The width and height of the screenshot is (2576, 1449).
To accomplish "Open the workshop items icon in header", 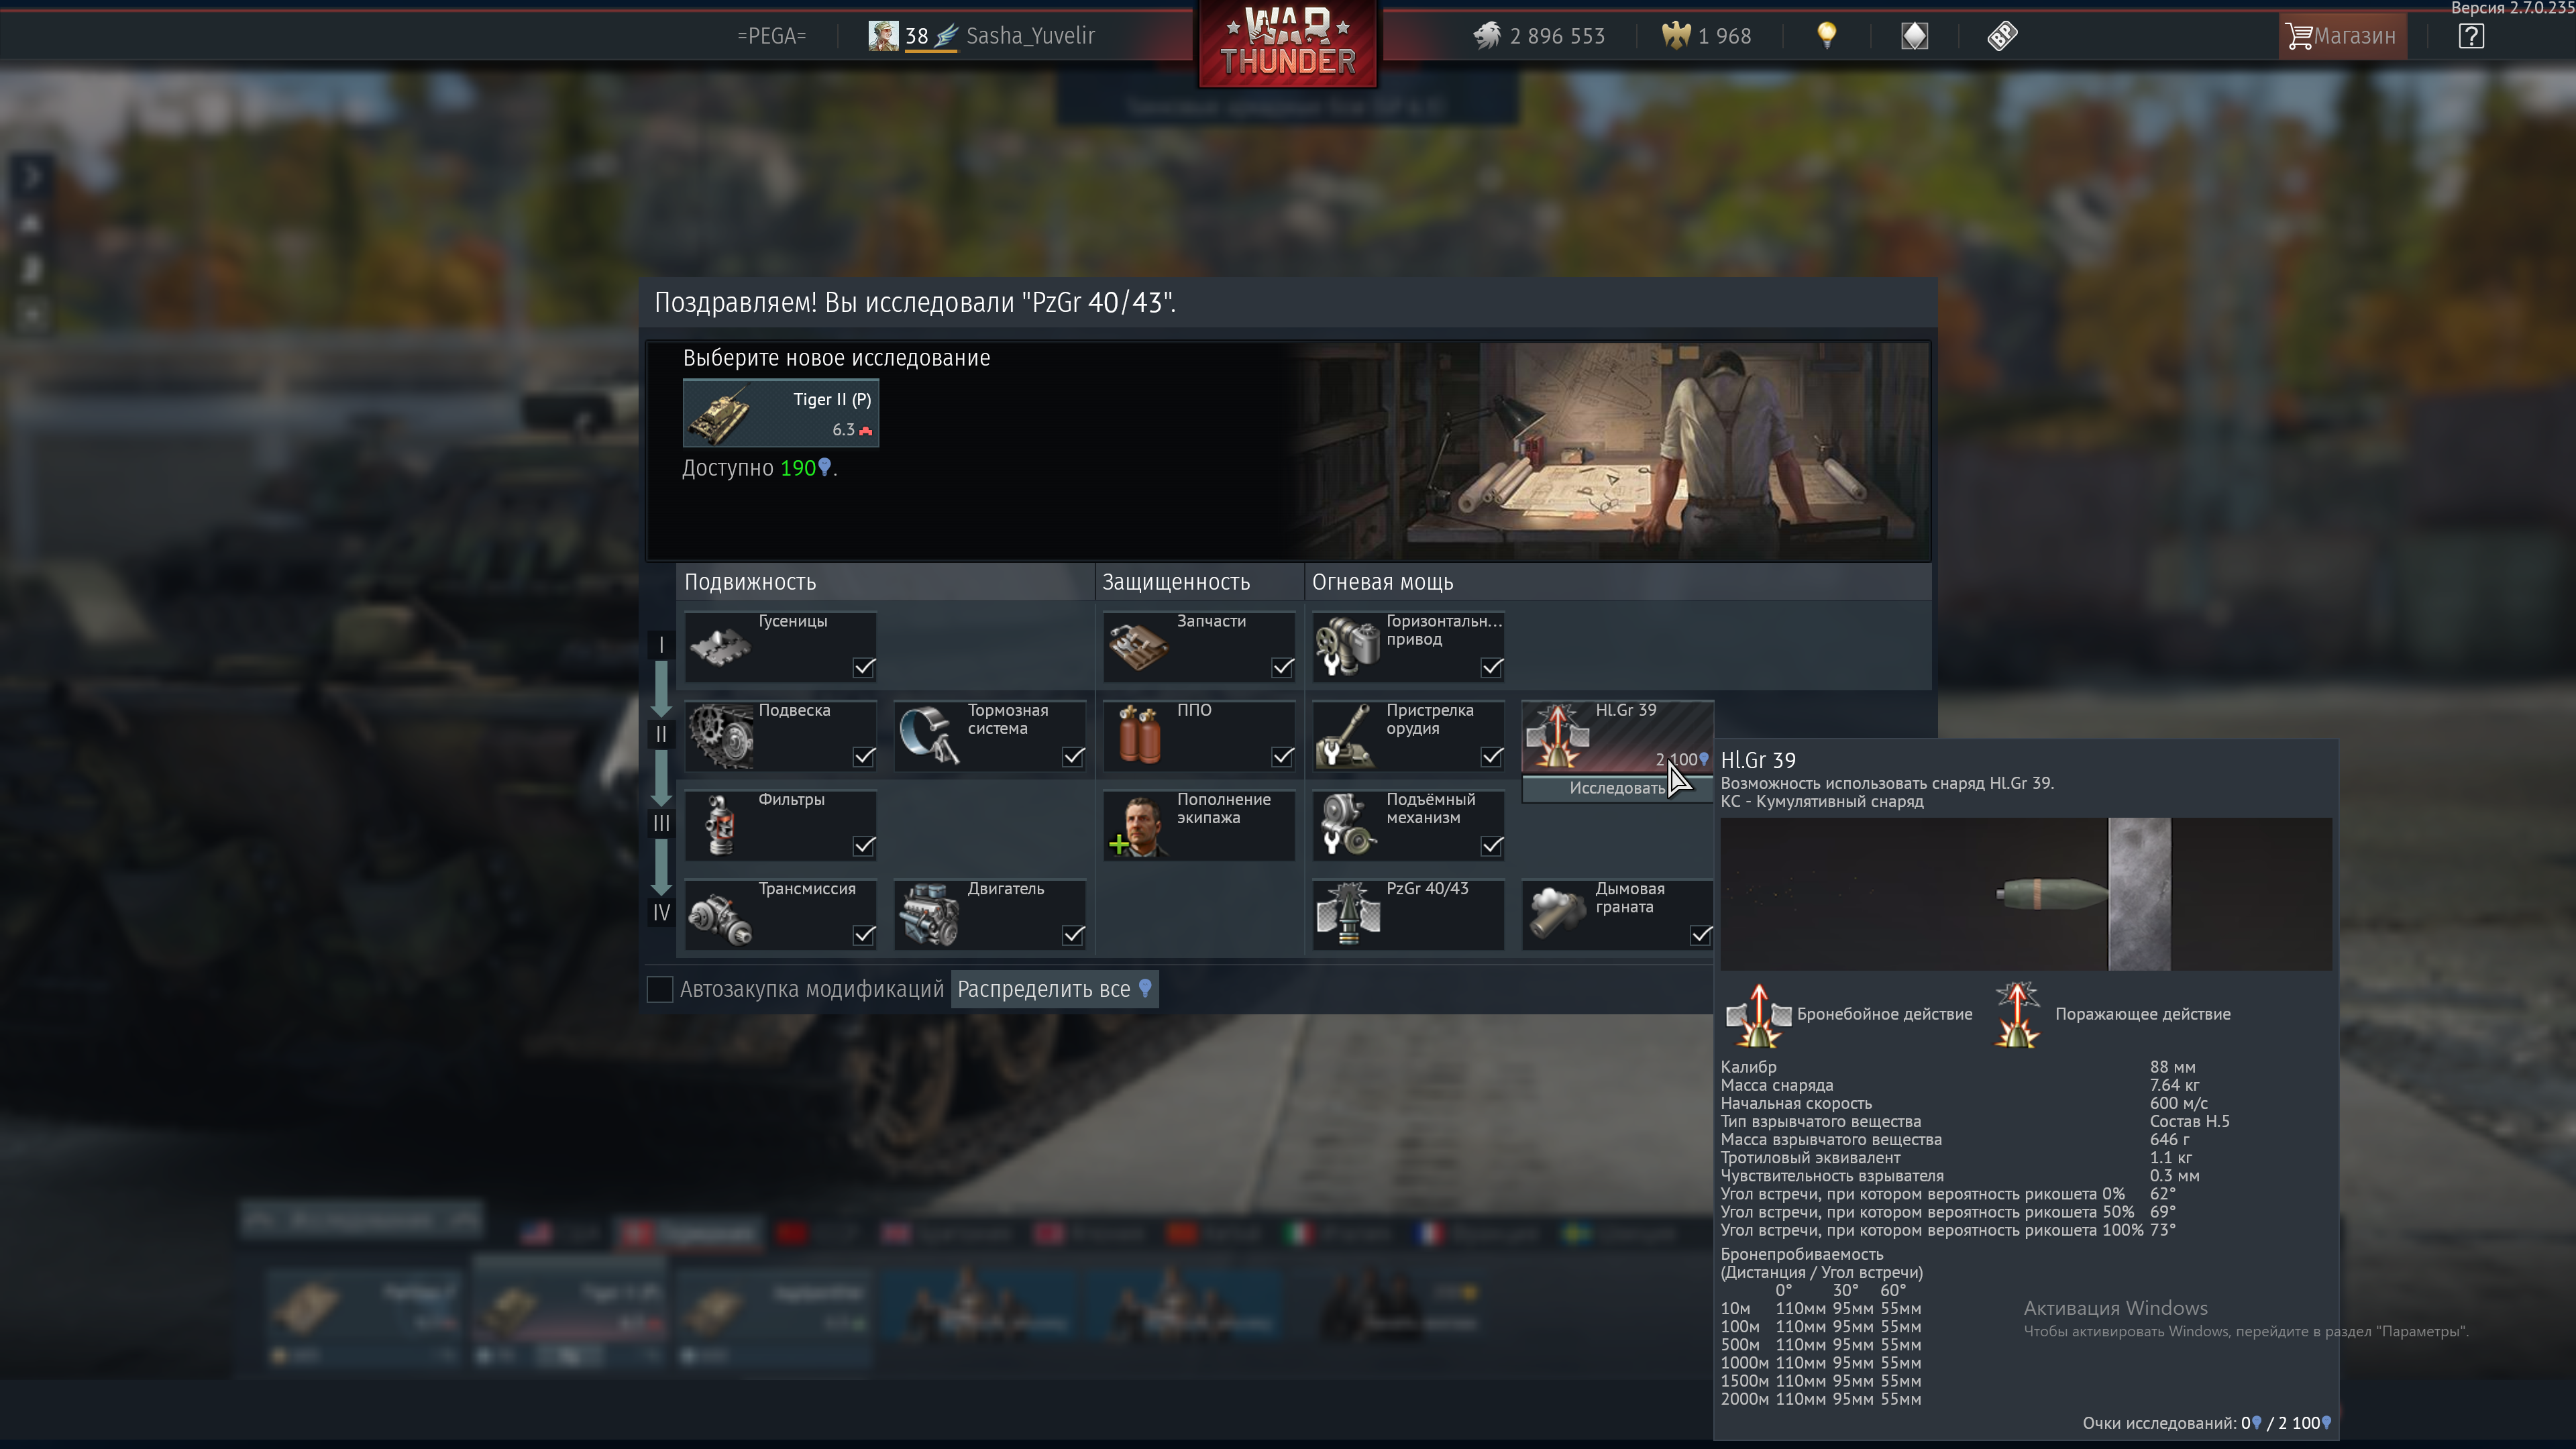I will (1914, 36).
